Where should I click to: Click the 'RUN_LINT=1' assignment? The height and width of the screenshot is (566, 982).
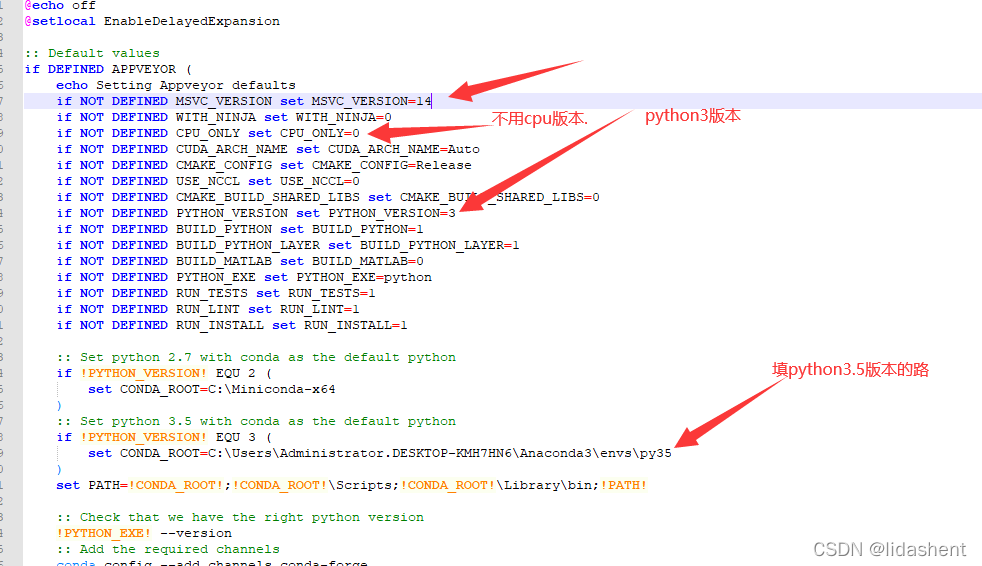pos(319,309)
